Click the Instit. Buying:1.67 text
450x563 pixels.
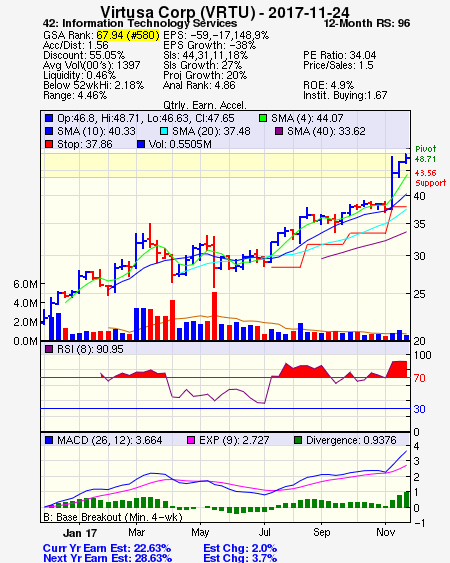pyautogui.click(x=345, y=96)
